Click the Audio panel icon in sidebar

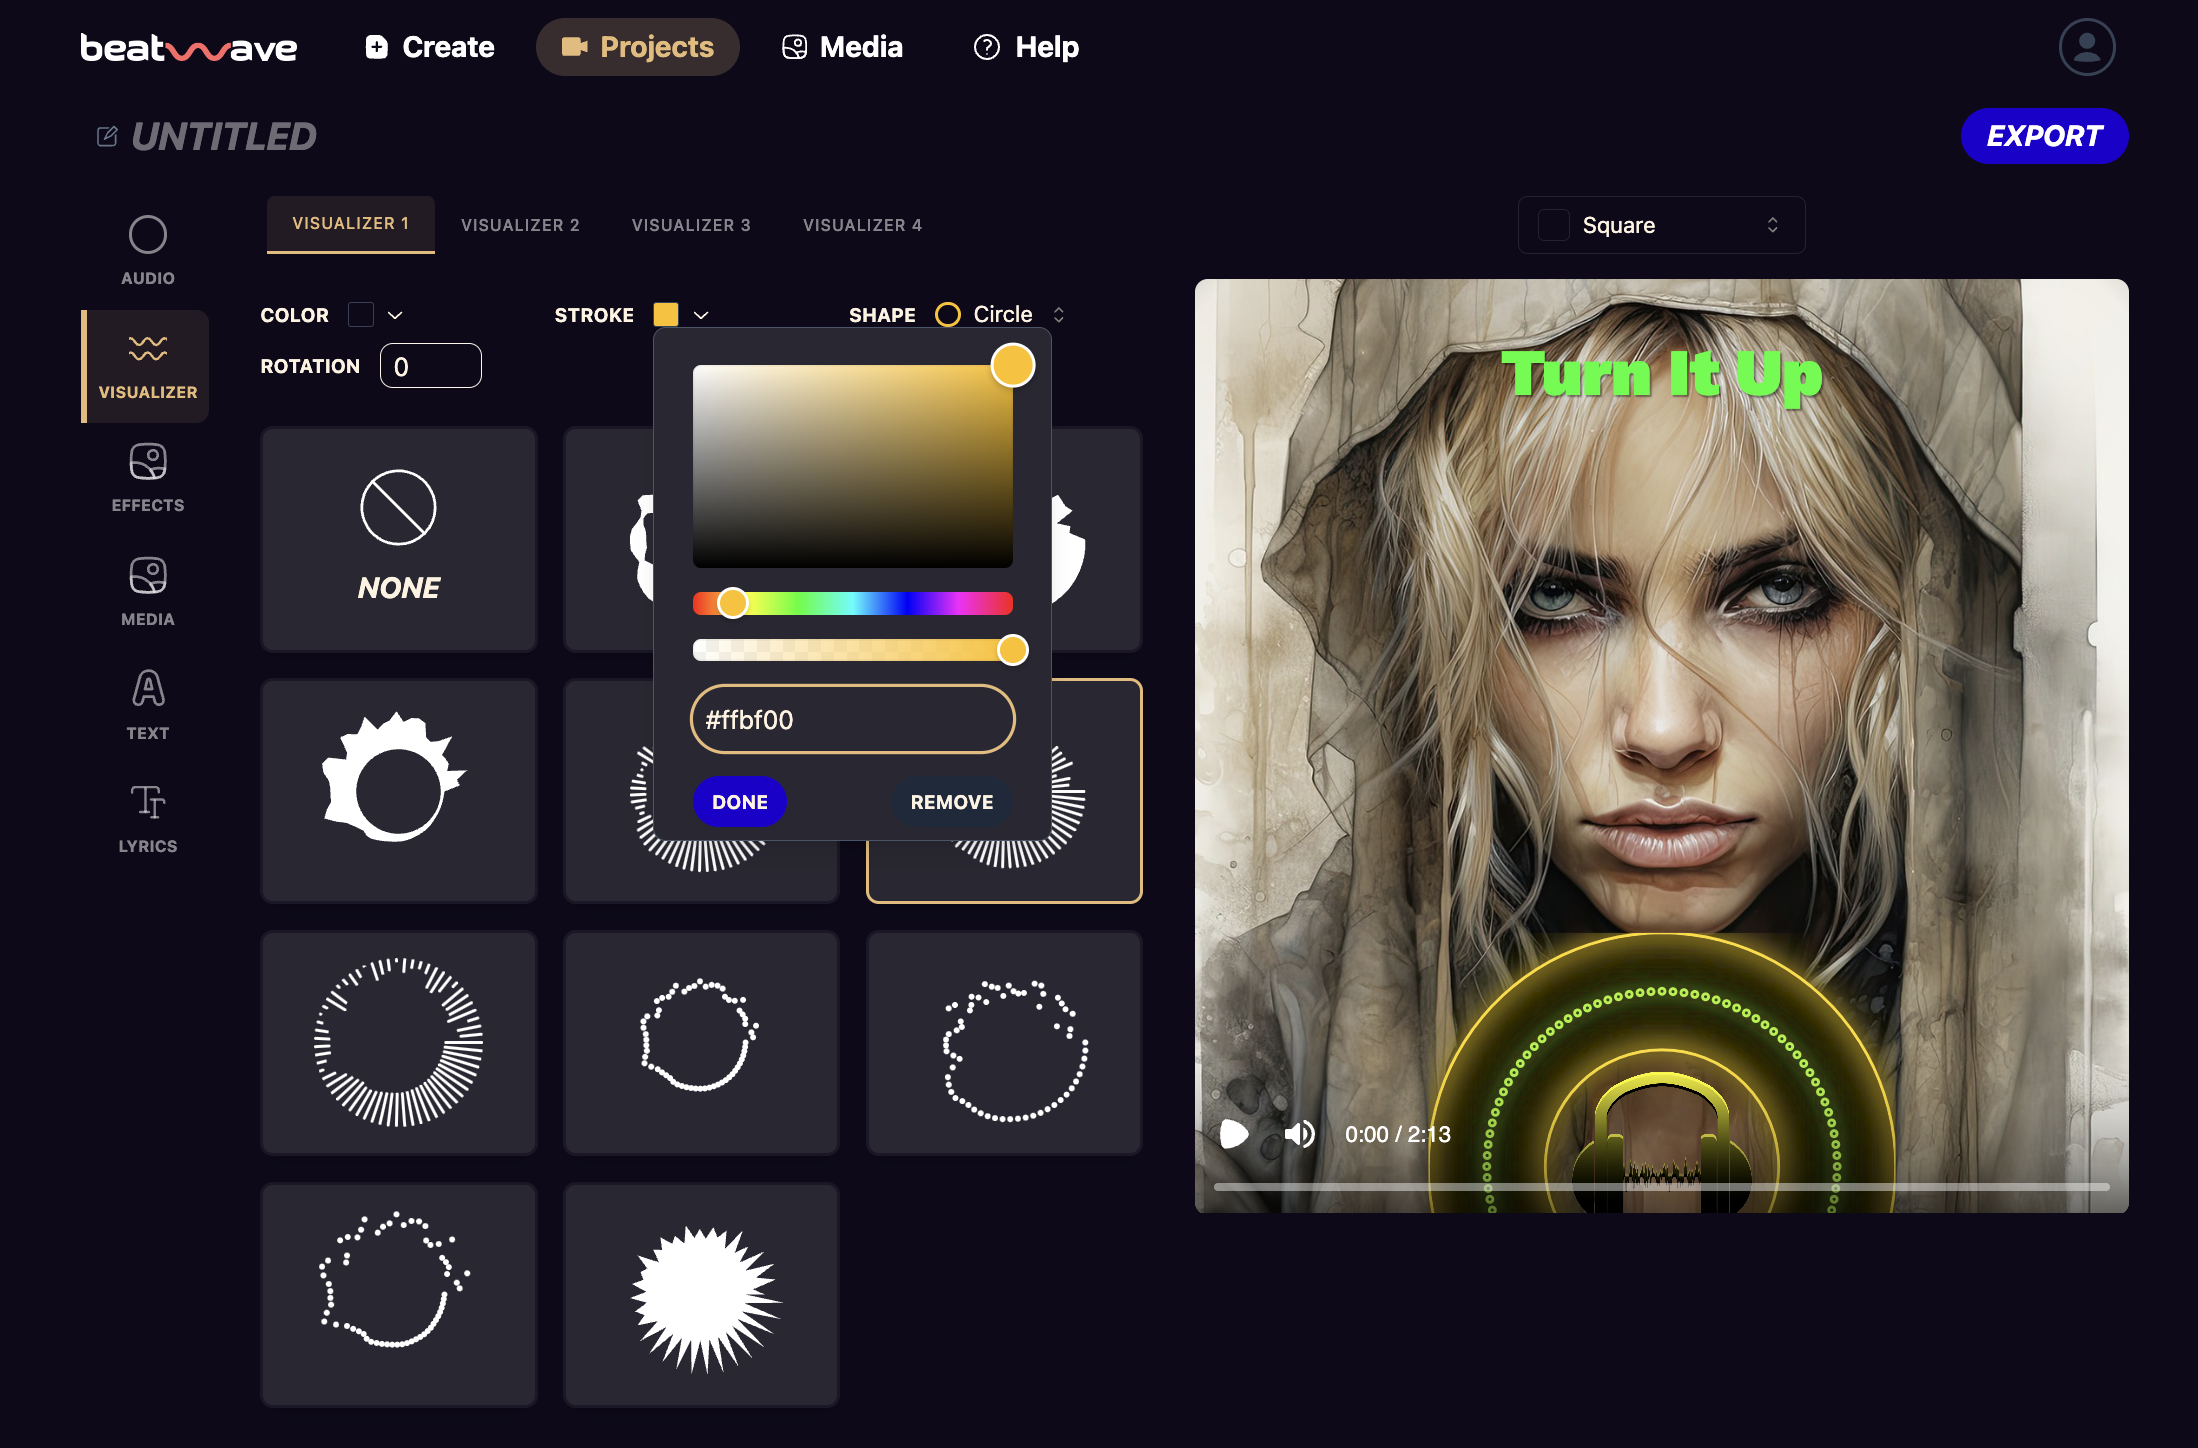pos(145,250)
